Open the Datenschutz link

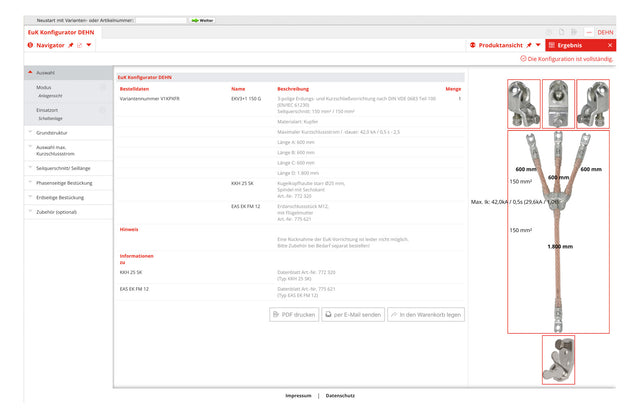click(x=340, y=396)
